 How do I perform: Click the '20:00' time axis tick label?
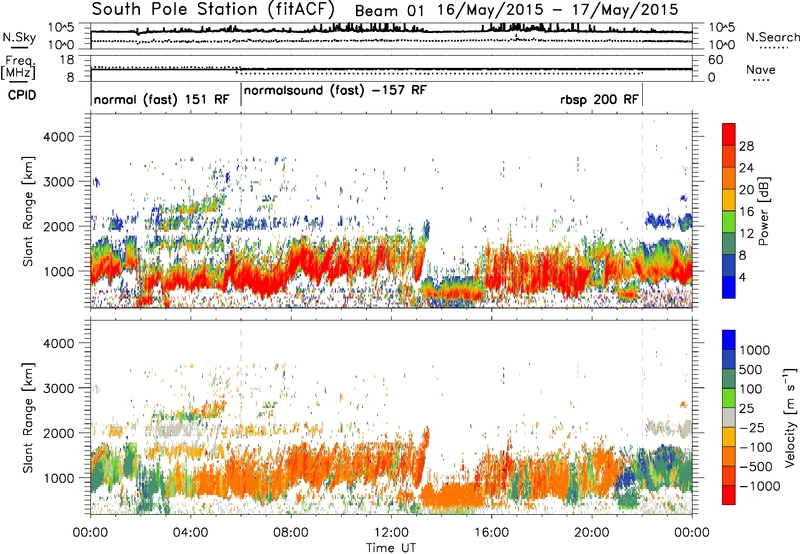coord(591,533)
